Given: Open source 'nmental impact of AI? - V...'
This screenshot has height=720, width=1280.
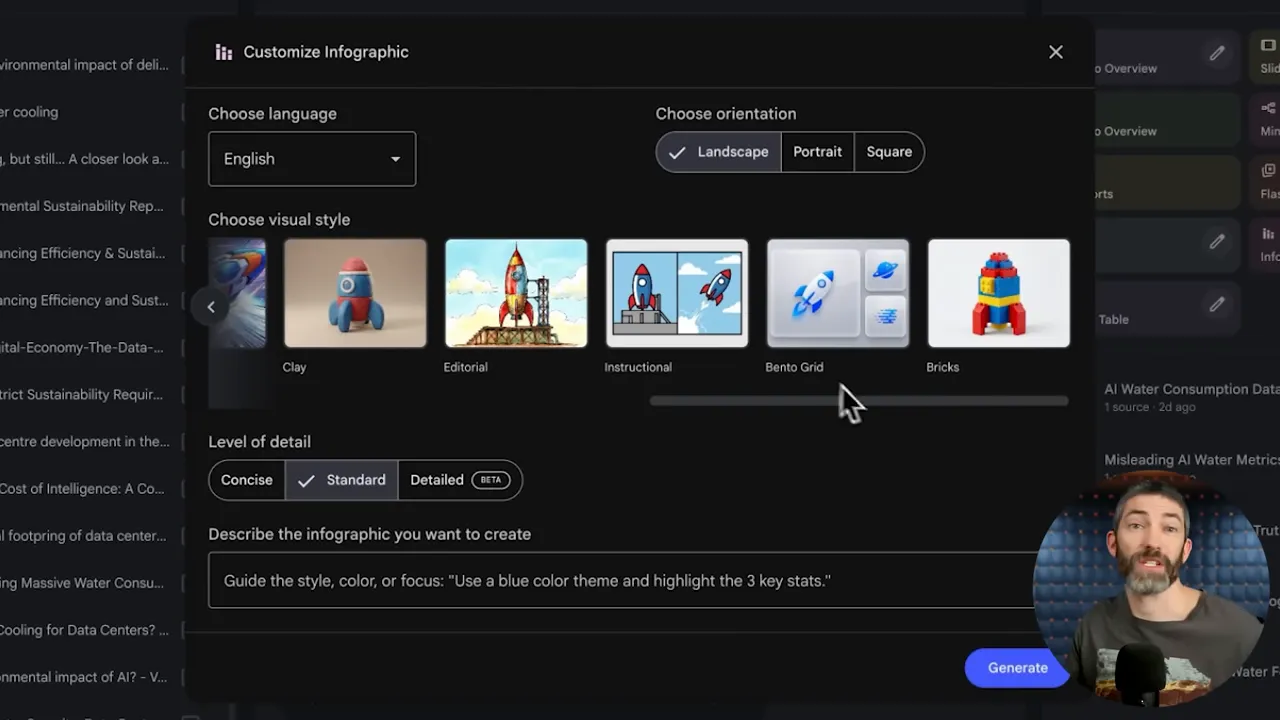Looking at the screenshot, I should click(x=84, y=677).
